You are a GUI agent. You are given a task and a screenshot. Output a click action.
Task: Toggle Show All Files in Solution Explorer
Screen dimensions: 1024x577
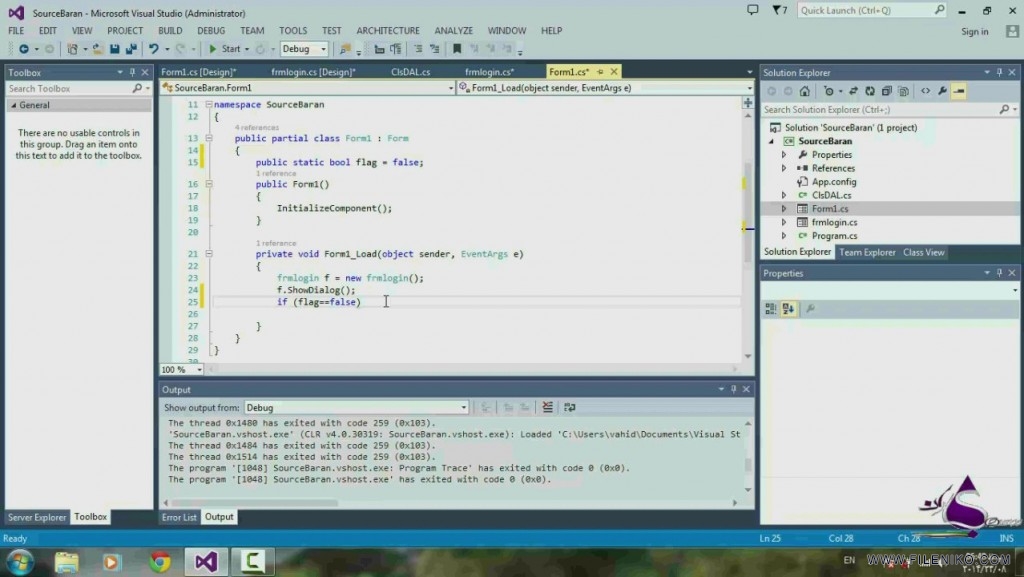pyautogui.click(x=903, y=91)
